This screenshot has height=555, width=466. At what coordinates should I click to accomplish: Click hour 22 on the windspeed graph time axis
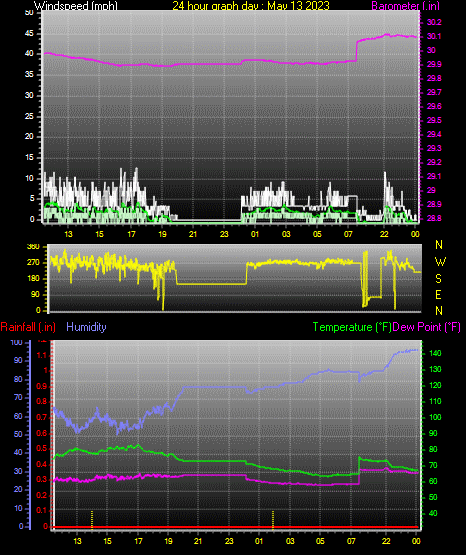click(384, 234)
